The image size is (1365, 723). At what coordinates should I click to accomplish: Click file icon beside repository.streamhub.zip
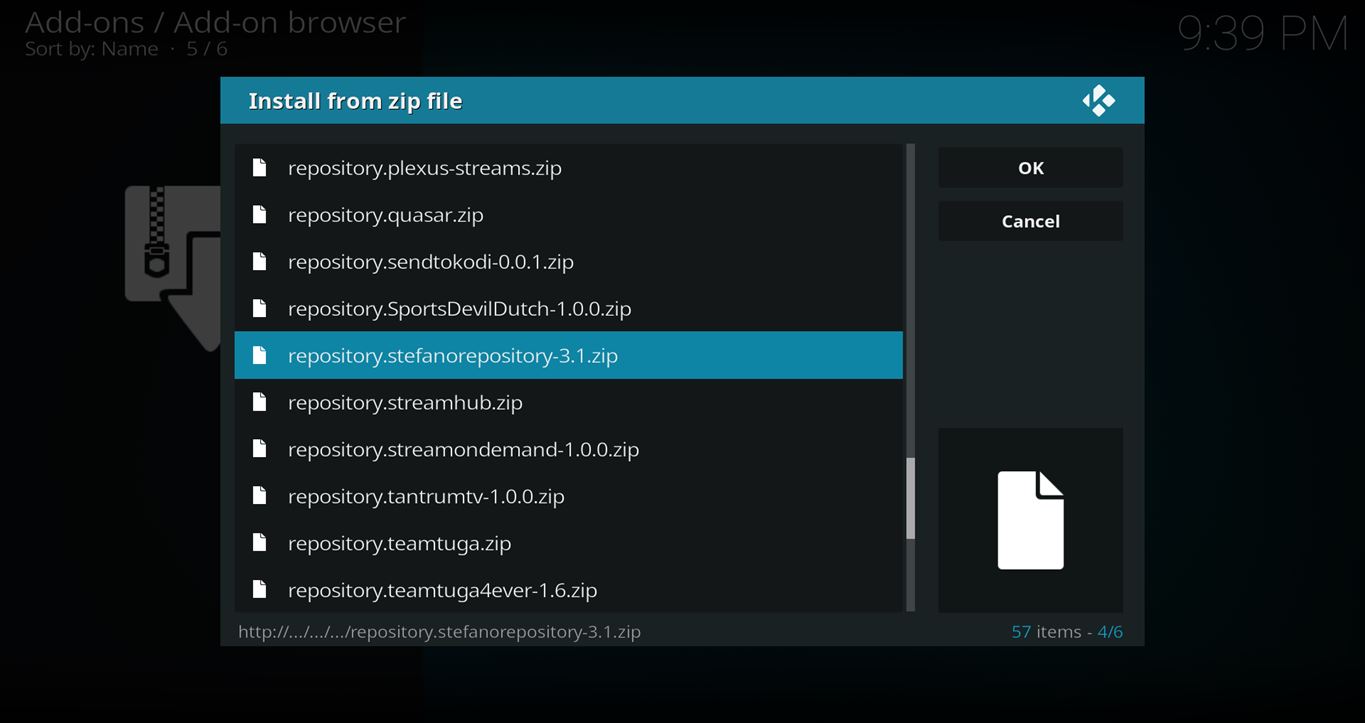[260, 403]
